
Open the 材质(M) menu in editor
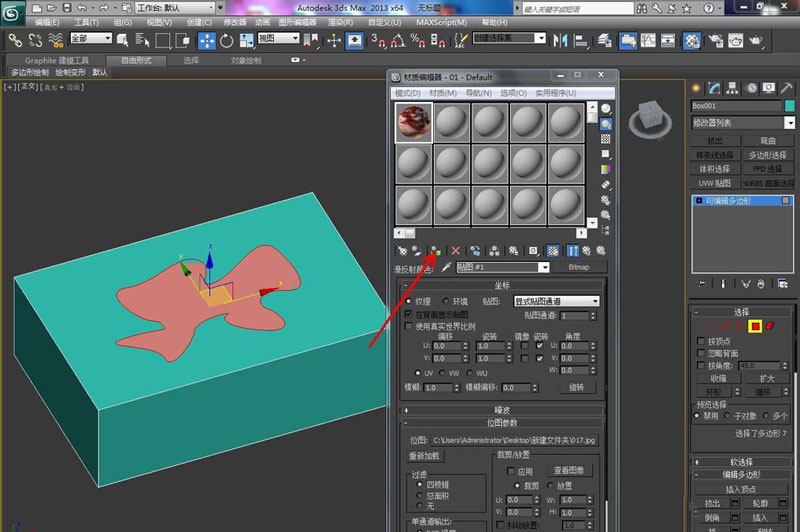tap(443, 92)
